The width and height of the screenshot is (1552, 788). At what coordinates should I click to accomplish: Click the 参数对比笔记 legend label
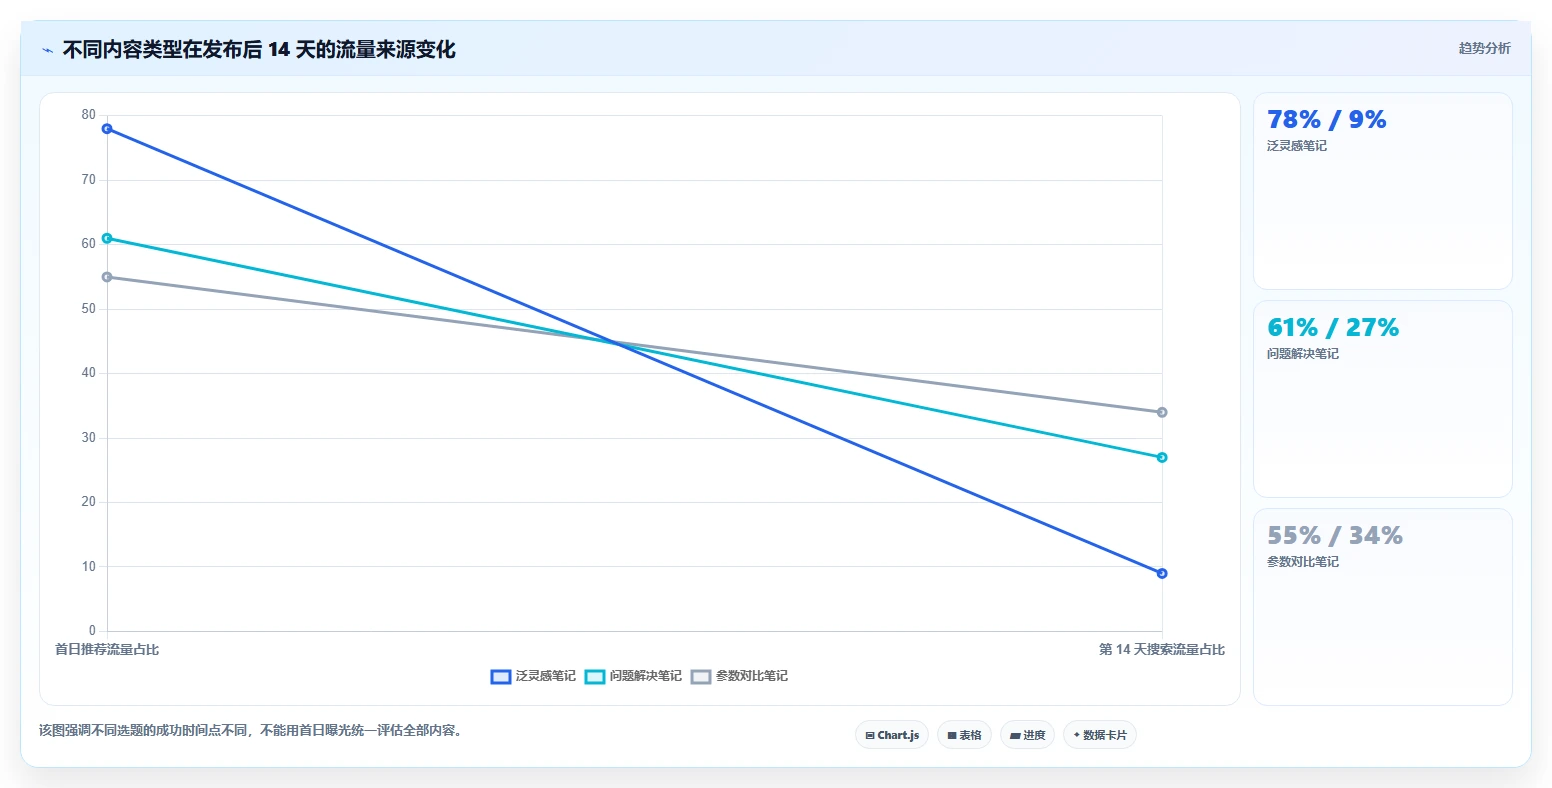752,677
